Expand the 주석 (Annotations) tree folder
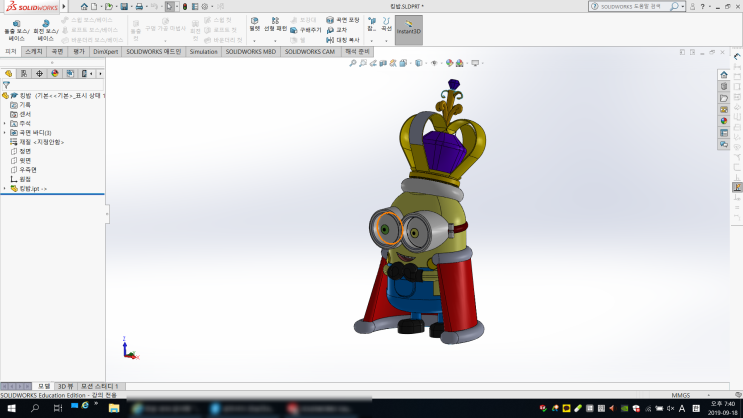This screenshot has width=743, height=418. point(5,123)
